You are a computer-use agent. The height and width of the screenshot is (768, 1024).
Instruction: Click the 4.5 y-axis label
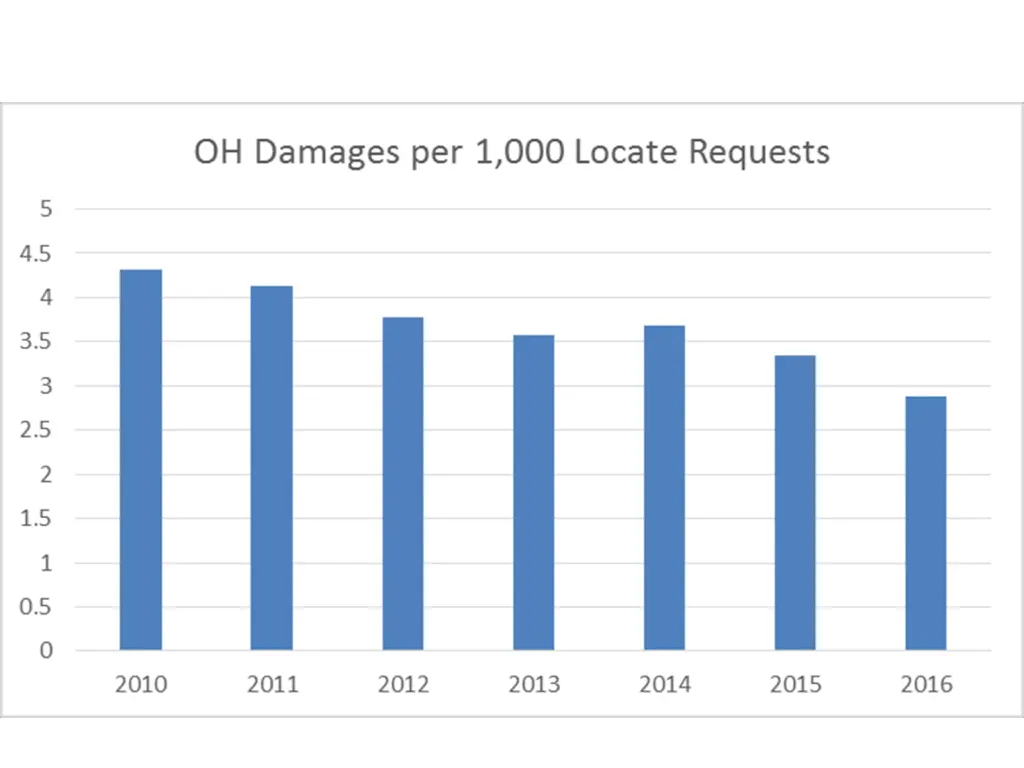point(37,254)
